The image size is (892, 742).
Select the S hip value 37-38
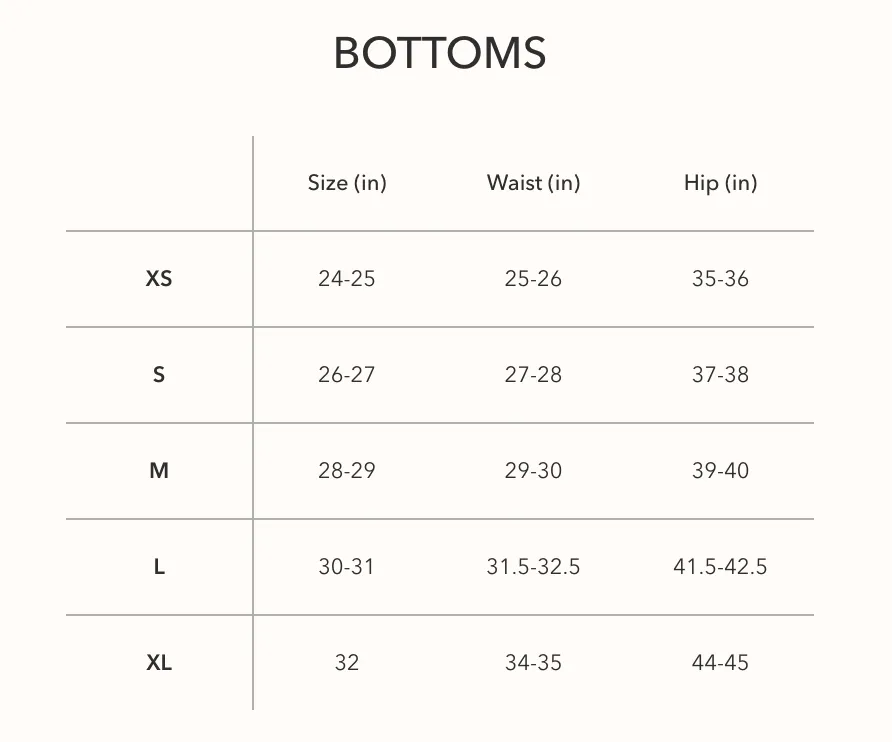(720, 375)
